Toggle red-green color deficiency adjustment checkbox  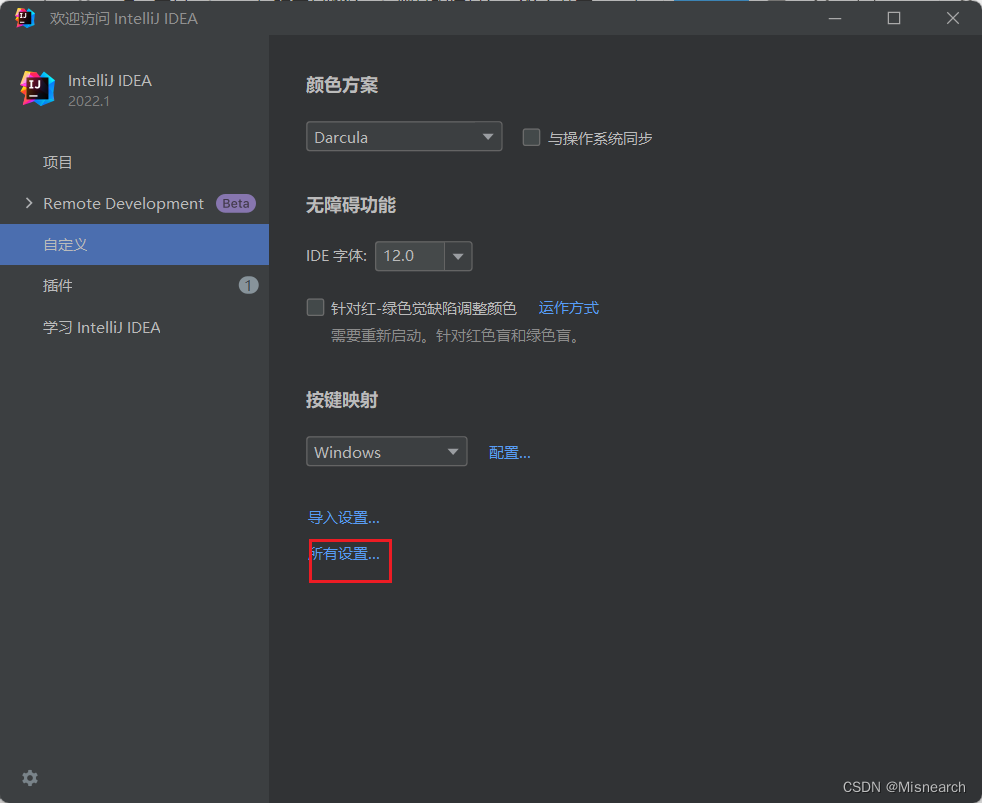pos(315,308)
